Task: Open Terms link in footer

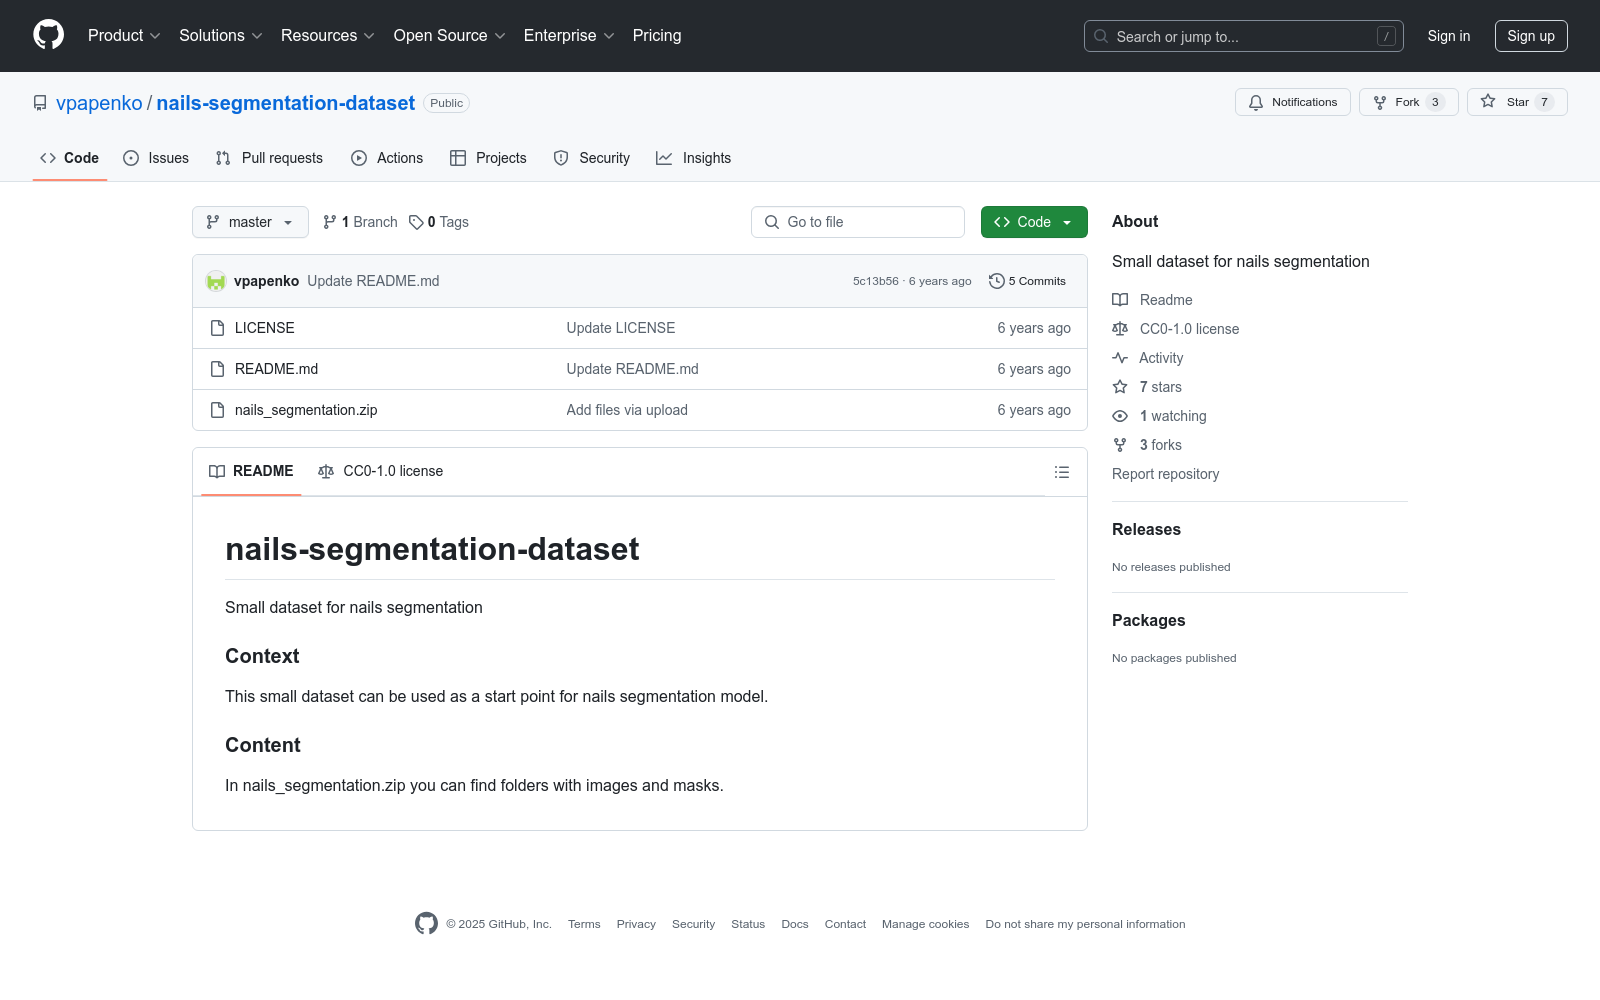Action: [584, 924]
